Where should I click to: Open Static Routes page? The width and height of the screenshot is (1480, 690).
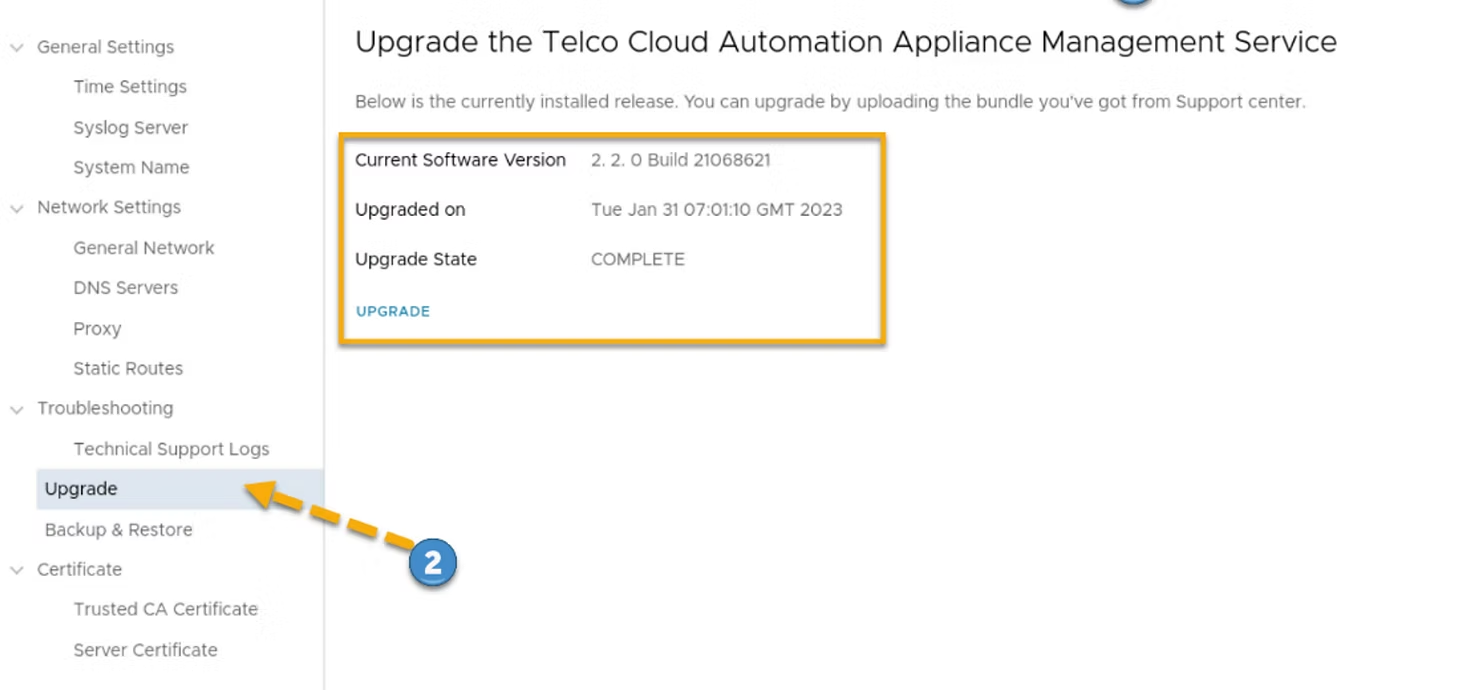(128, 369)
